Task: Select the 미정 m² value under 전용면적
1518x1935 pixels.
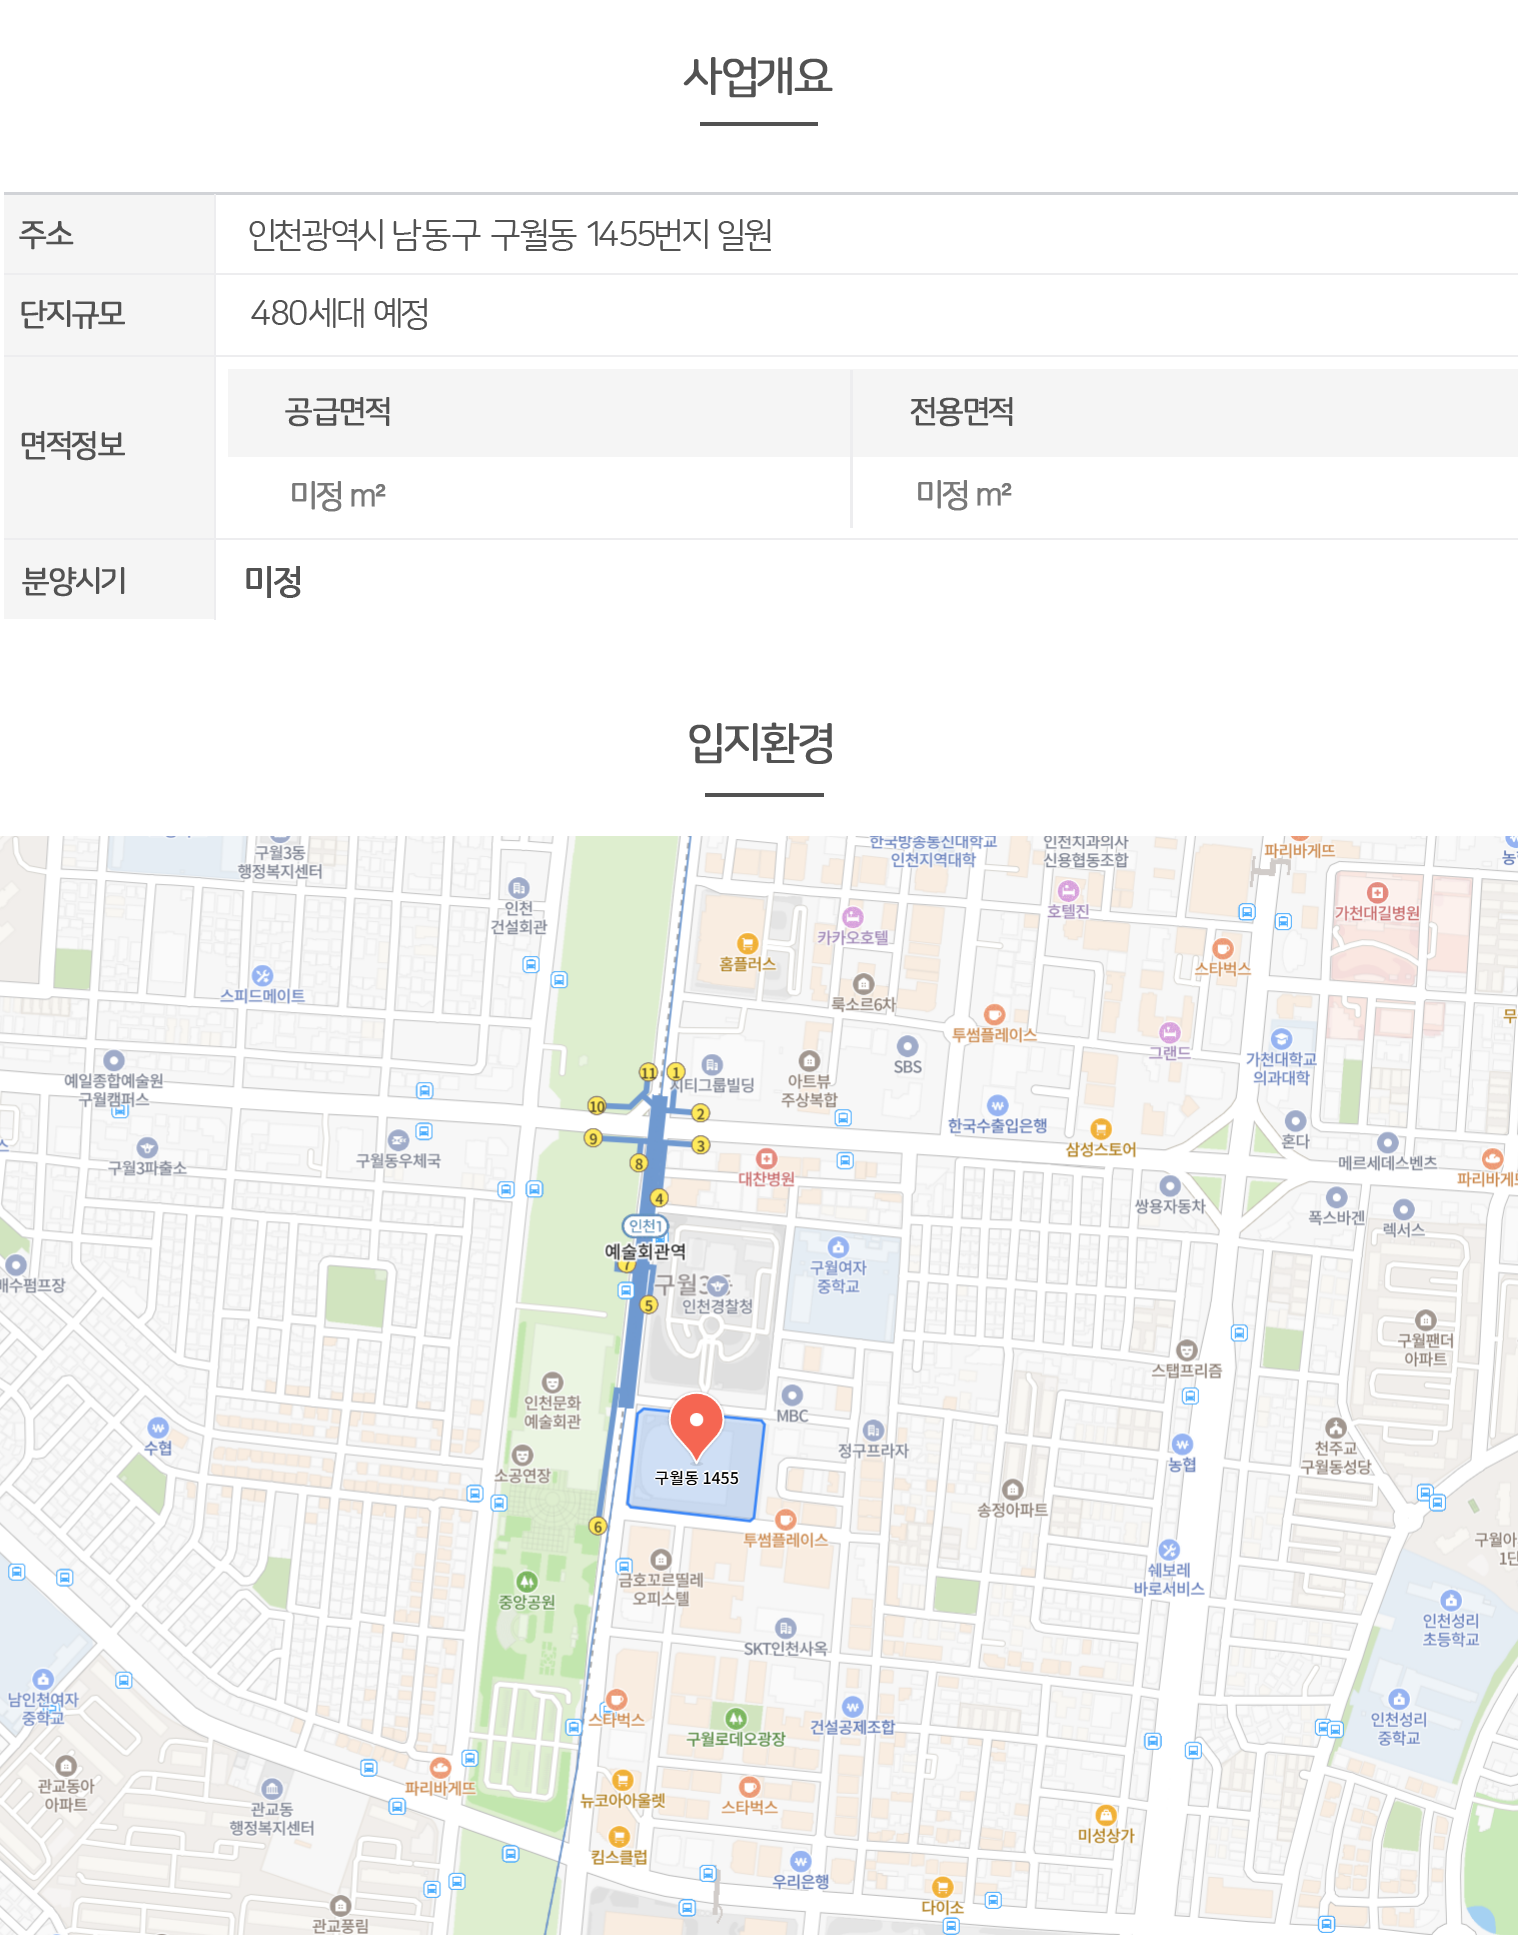Action: [964, 494]
